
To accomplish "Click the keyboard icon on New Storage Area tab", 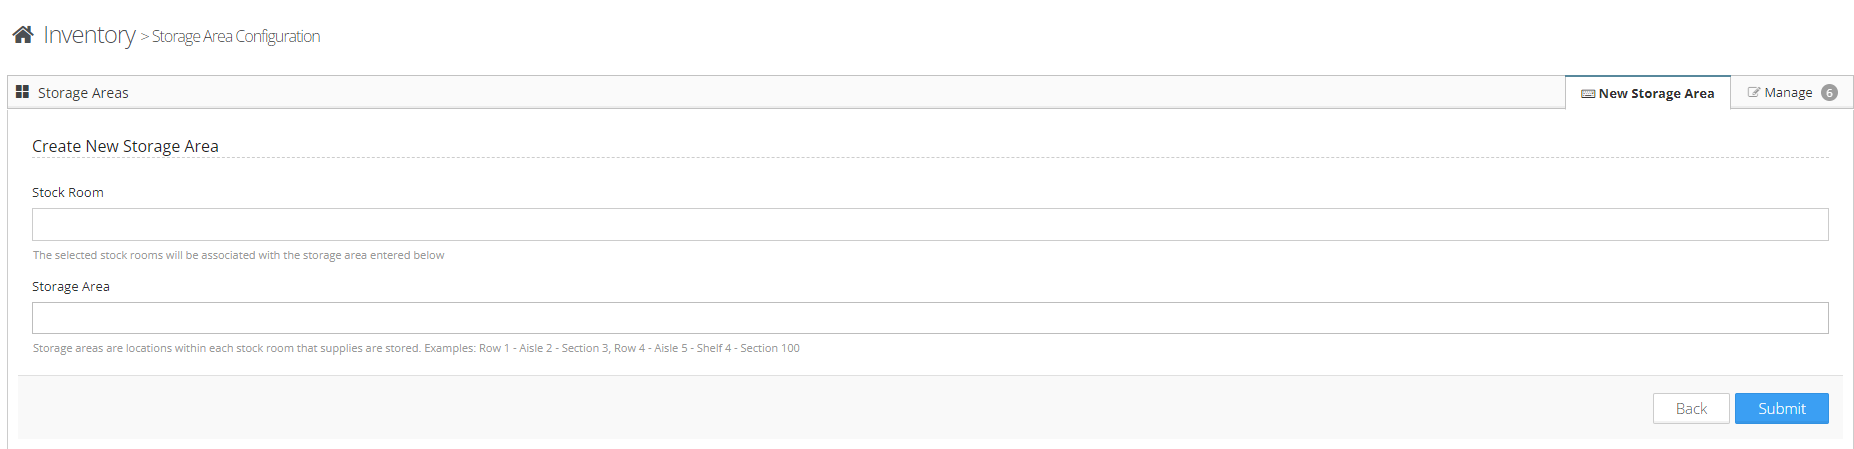I will point(1587,94).
